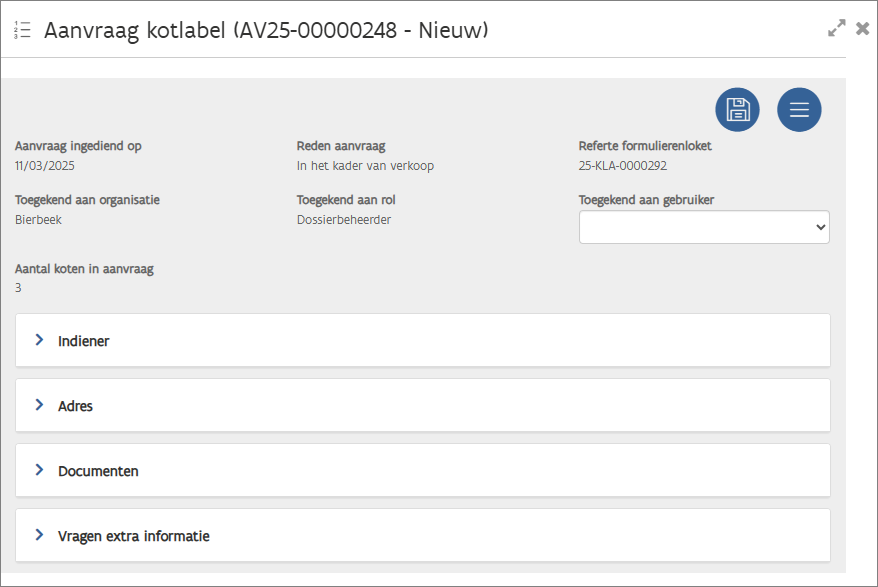Expand the Documenten section
This screenshot has width=878, height=587.
pos(98,471)
